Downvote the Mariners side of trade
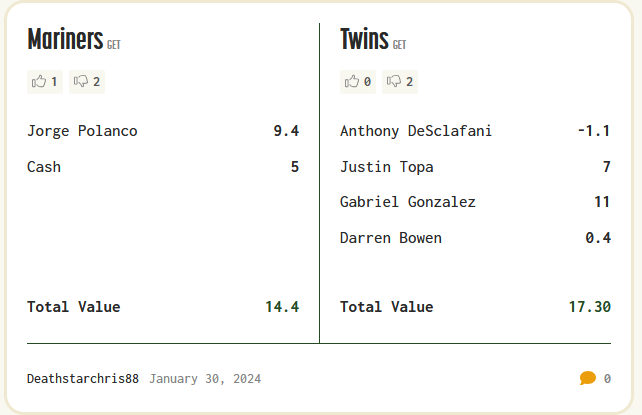 click(88, 81)
